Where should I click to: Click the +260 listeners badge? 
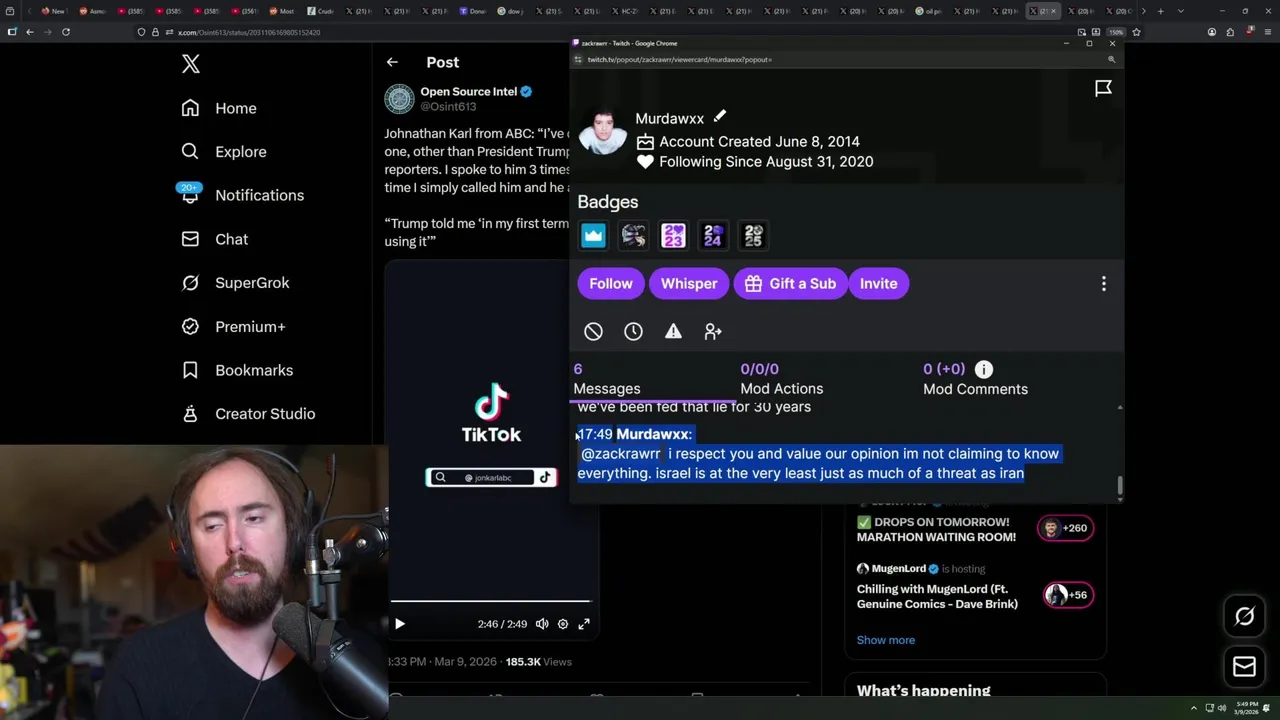click(1066, 528)
